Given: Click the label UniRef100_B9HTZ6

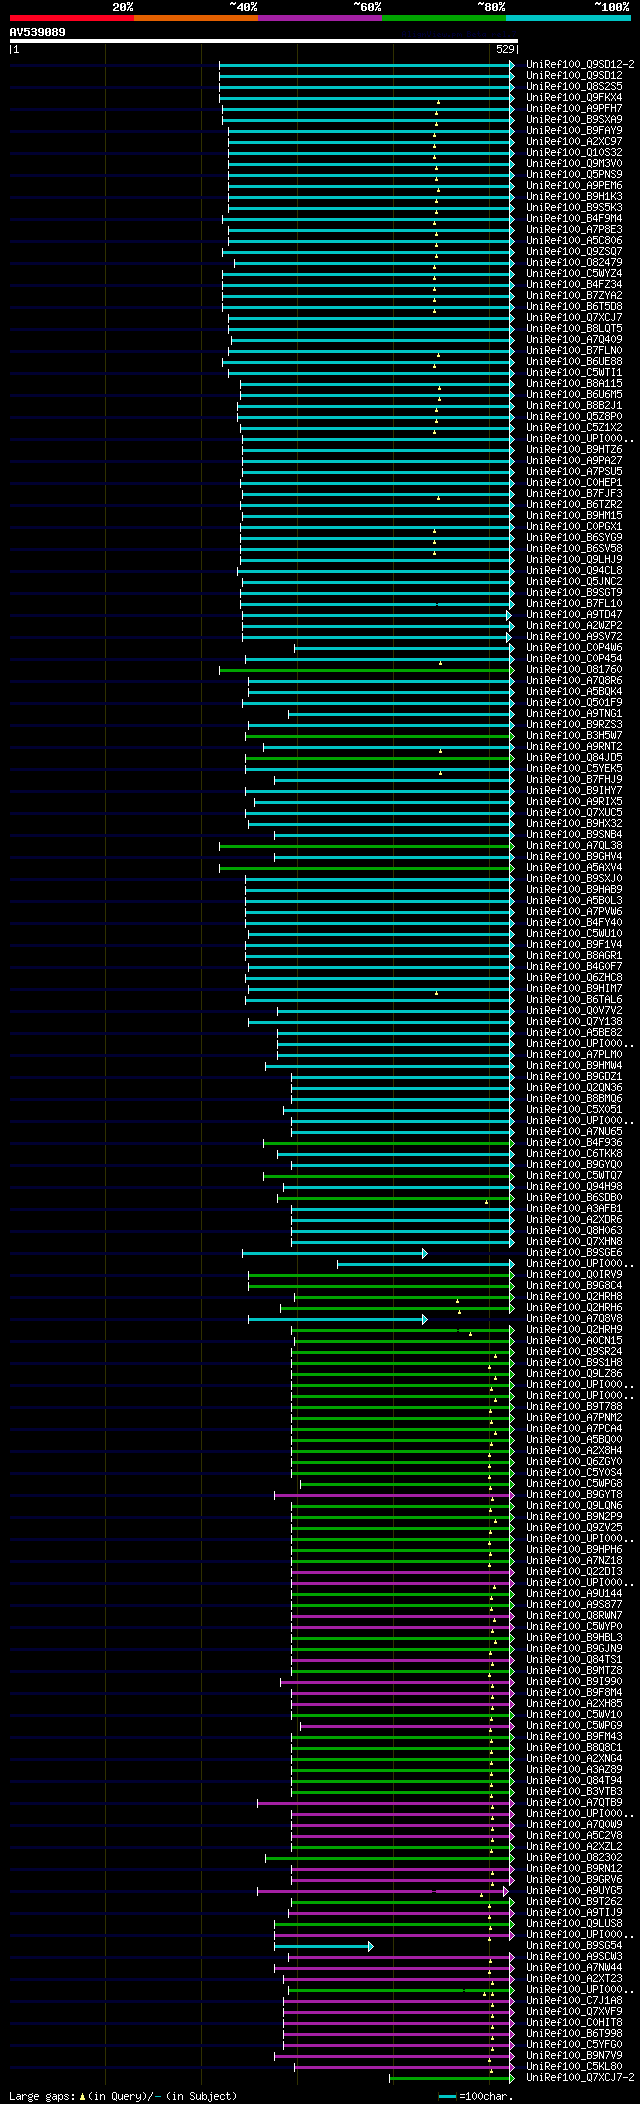Looking at the screenshot, I should (x=574, y=450).
